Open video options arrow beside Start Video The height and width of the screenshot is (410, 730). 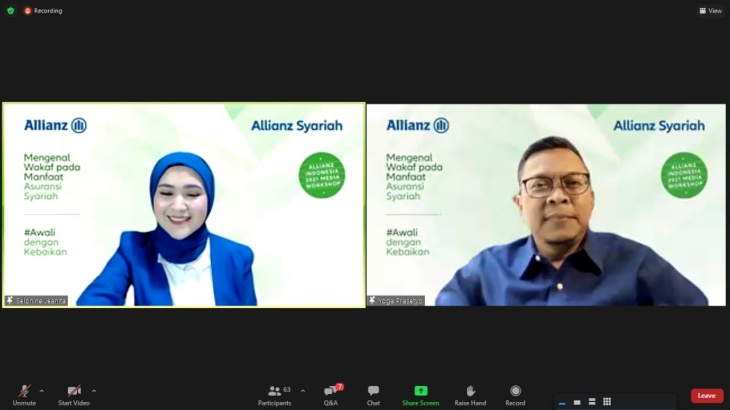click(x=94, y=391)
